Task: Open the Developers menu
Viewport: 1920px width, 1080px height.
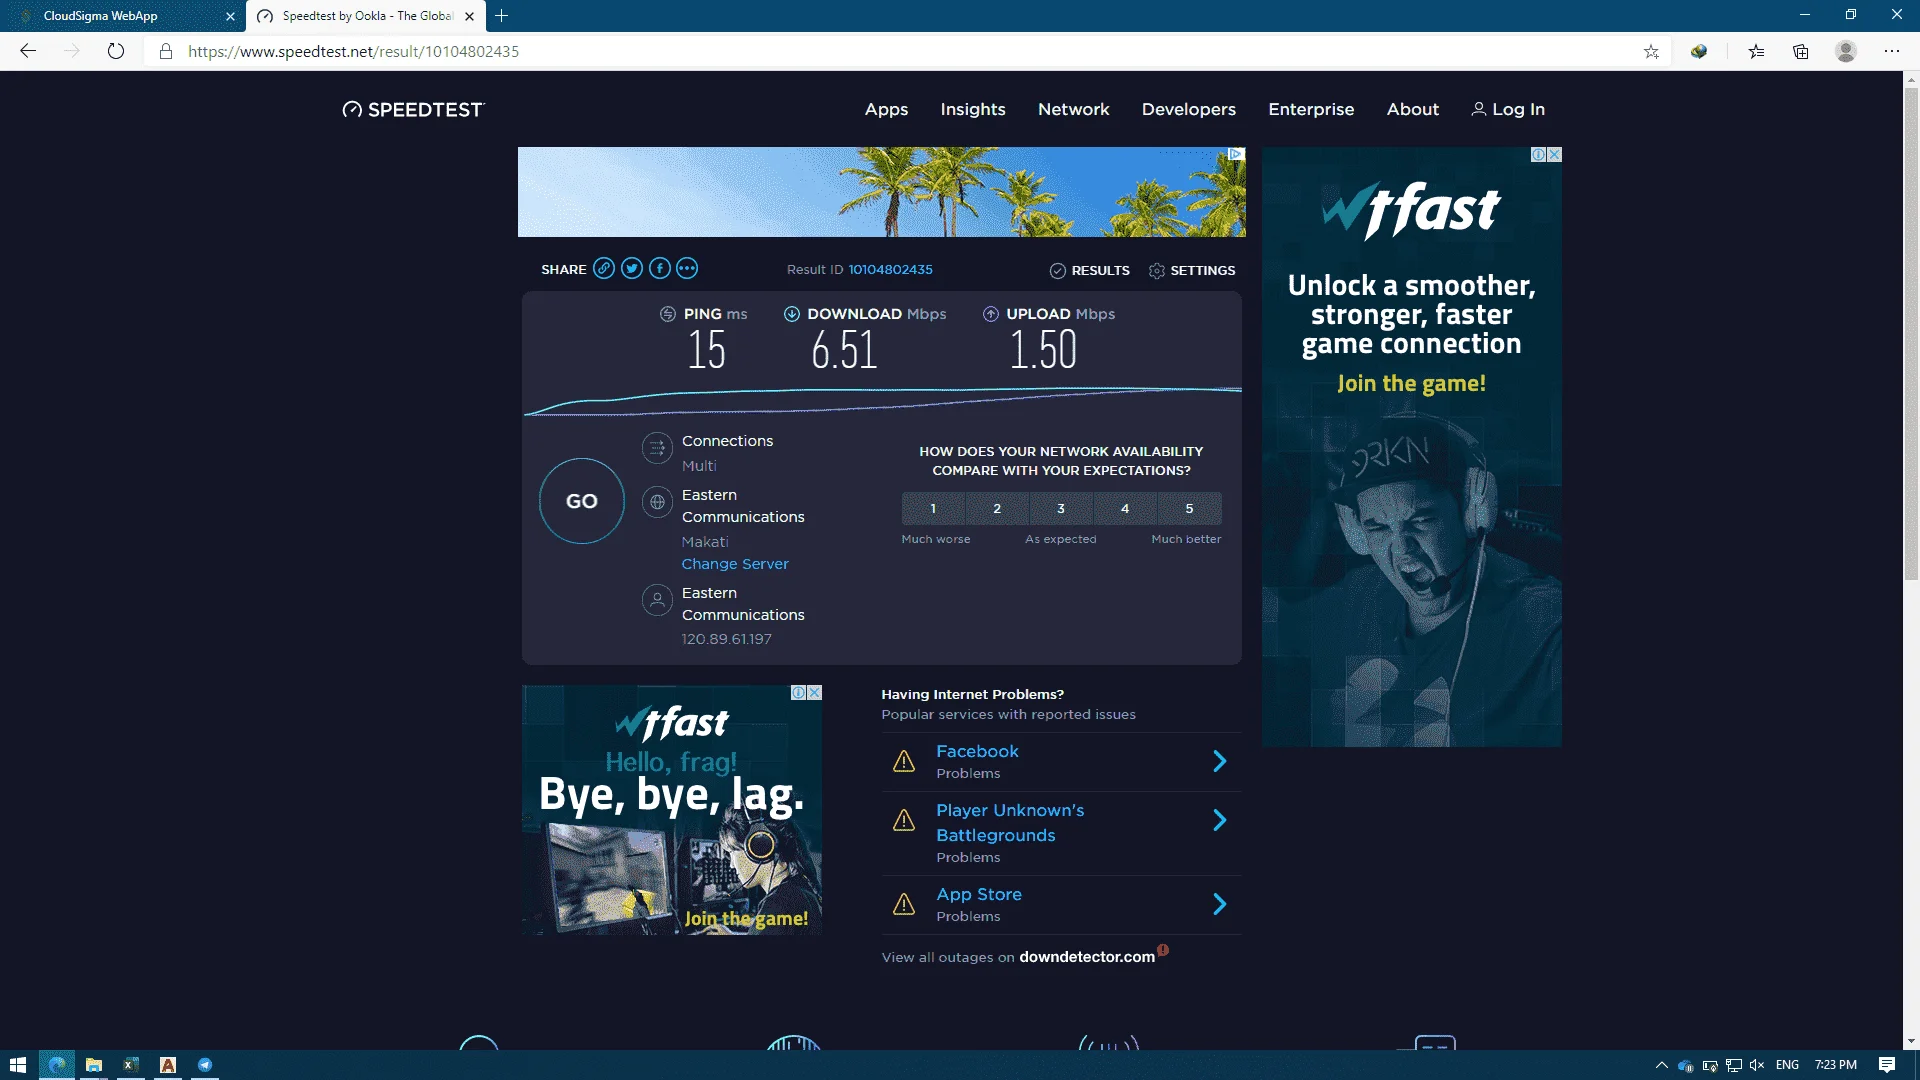Action: pyautogui.click(x=1189, y=110)
